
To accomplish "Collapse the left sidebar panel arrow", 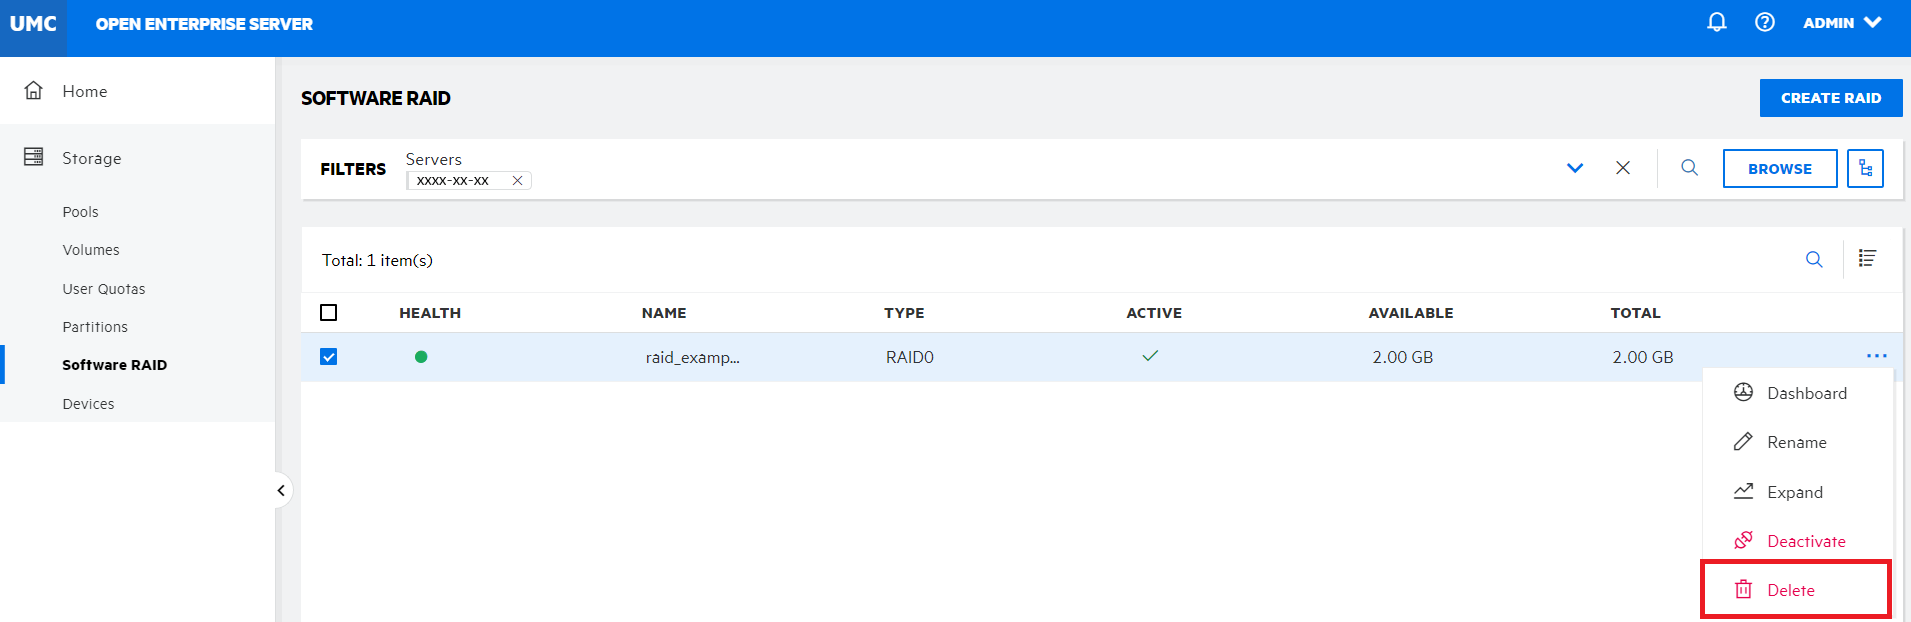I will (x=281, y=490).
